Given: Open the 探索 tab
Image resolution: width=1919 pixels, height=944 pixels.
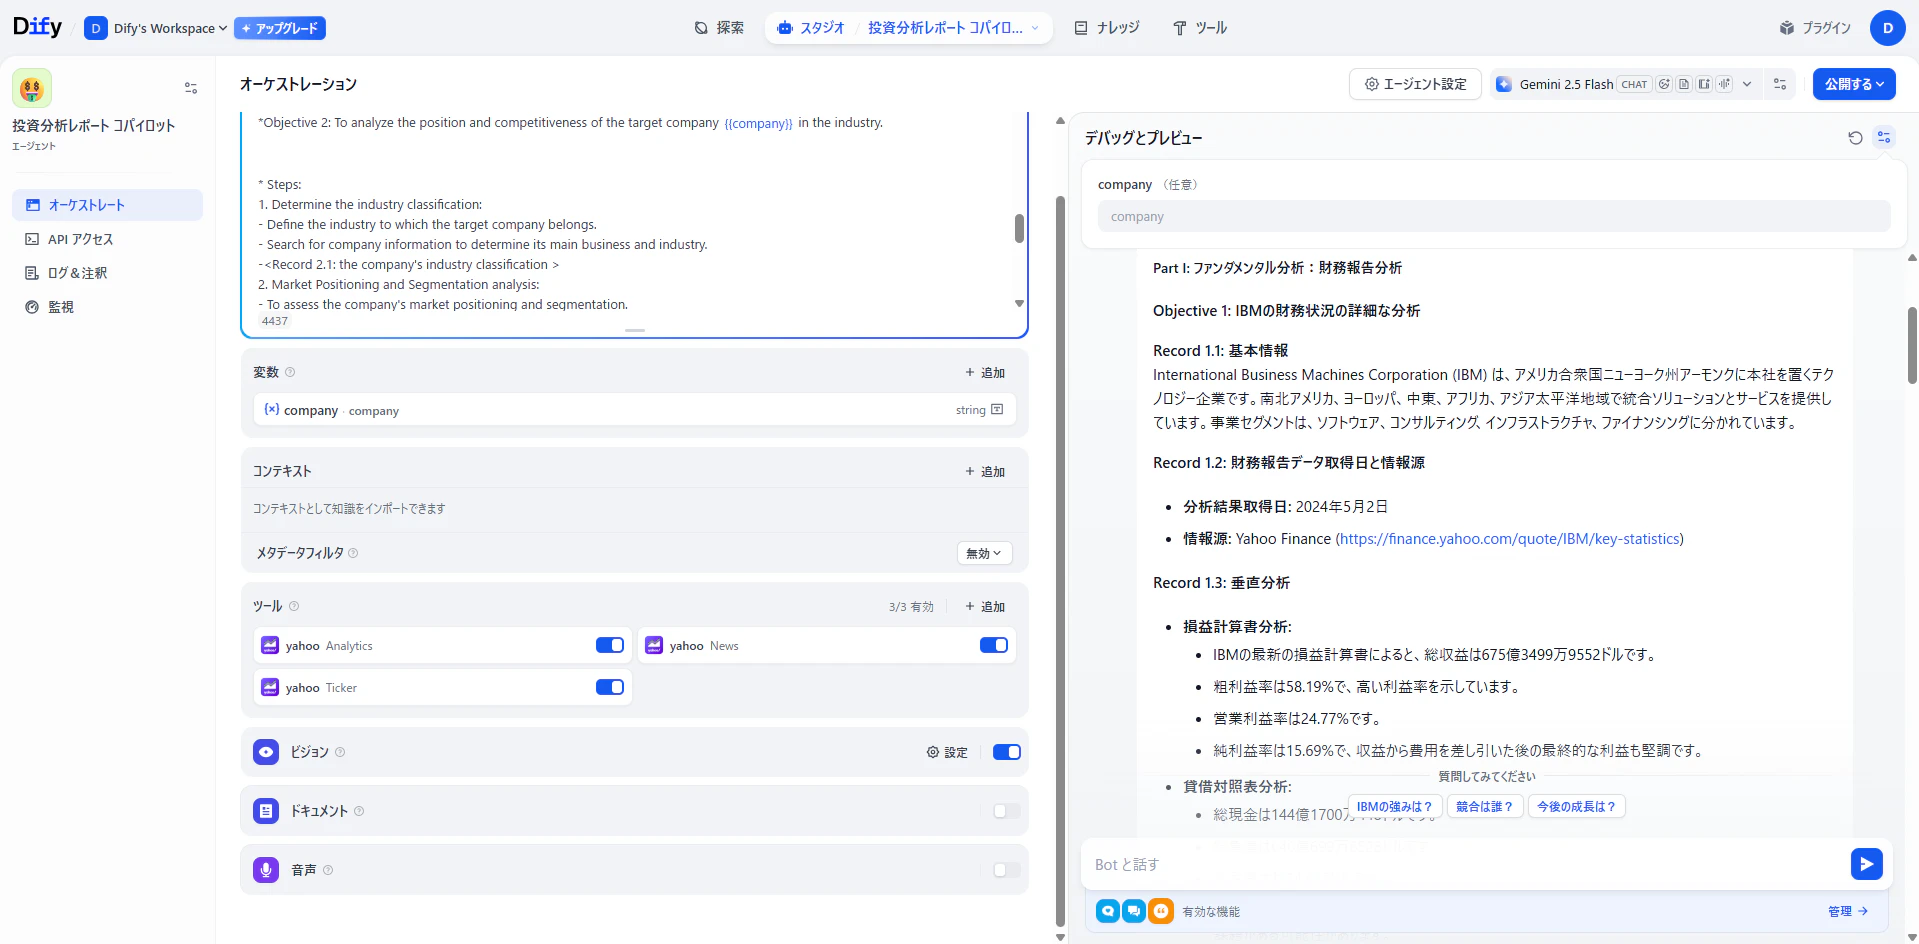Looking at the screenshot, I should click(x=719, y=28).
